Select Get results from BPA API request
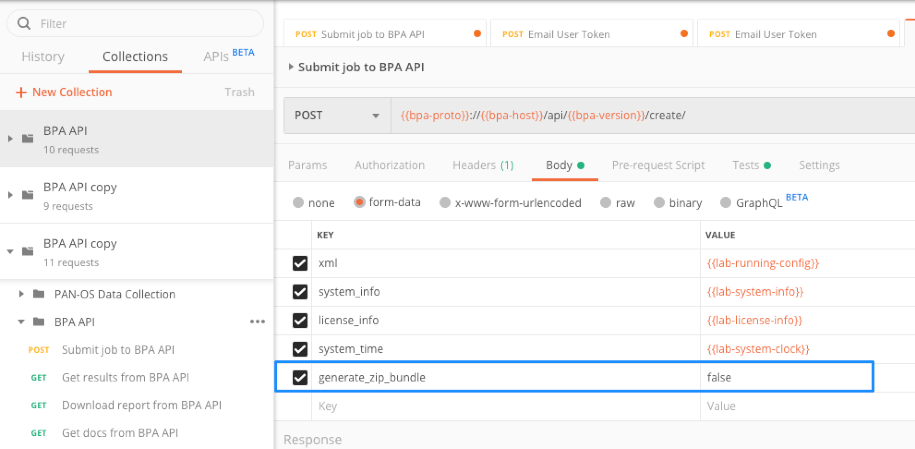The height and width of the screenshot is (449, 915). 125,377
